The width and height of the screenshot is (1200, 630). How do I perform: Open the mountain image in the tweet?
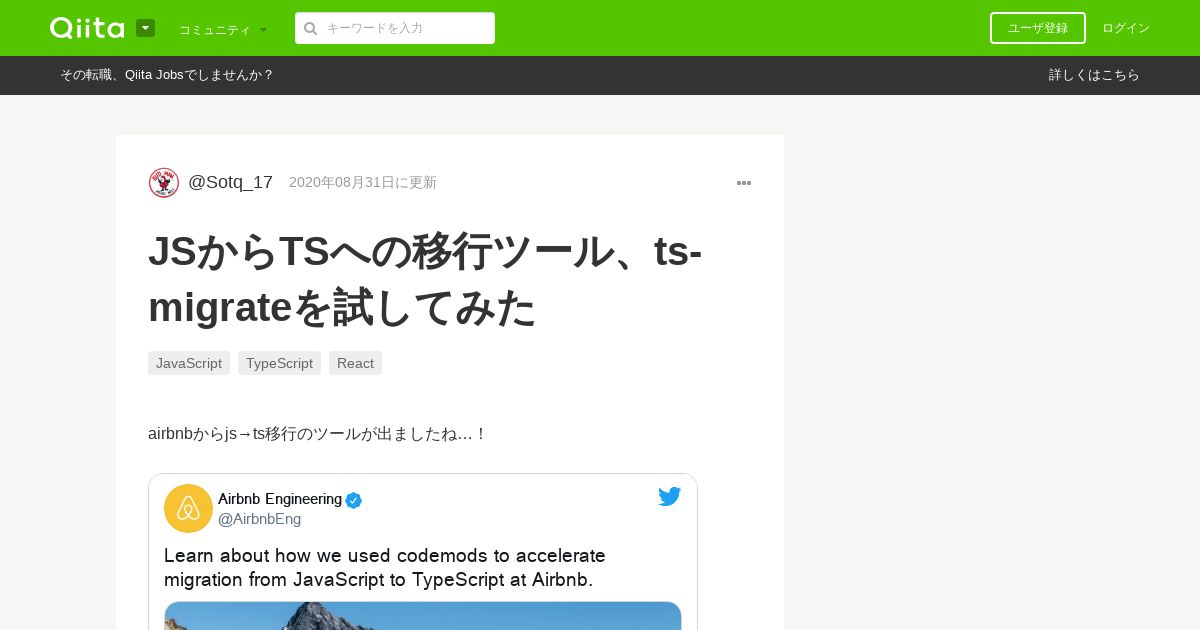(x=423, y=616)
